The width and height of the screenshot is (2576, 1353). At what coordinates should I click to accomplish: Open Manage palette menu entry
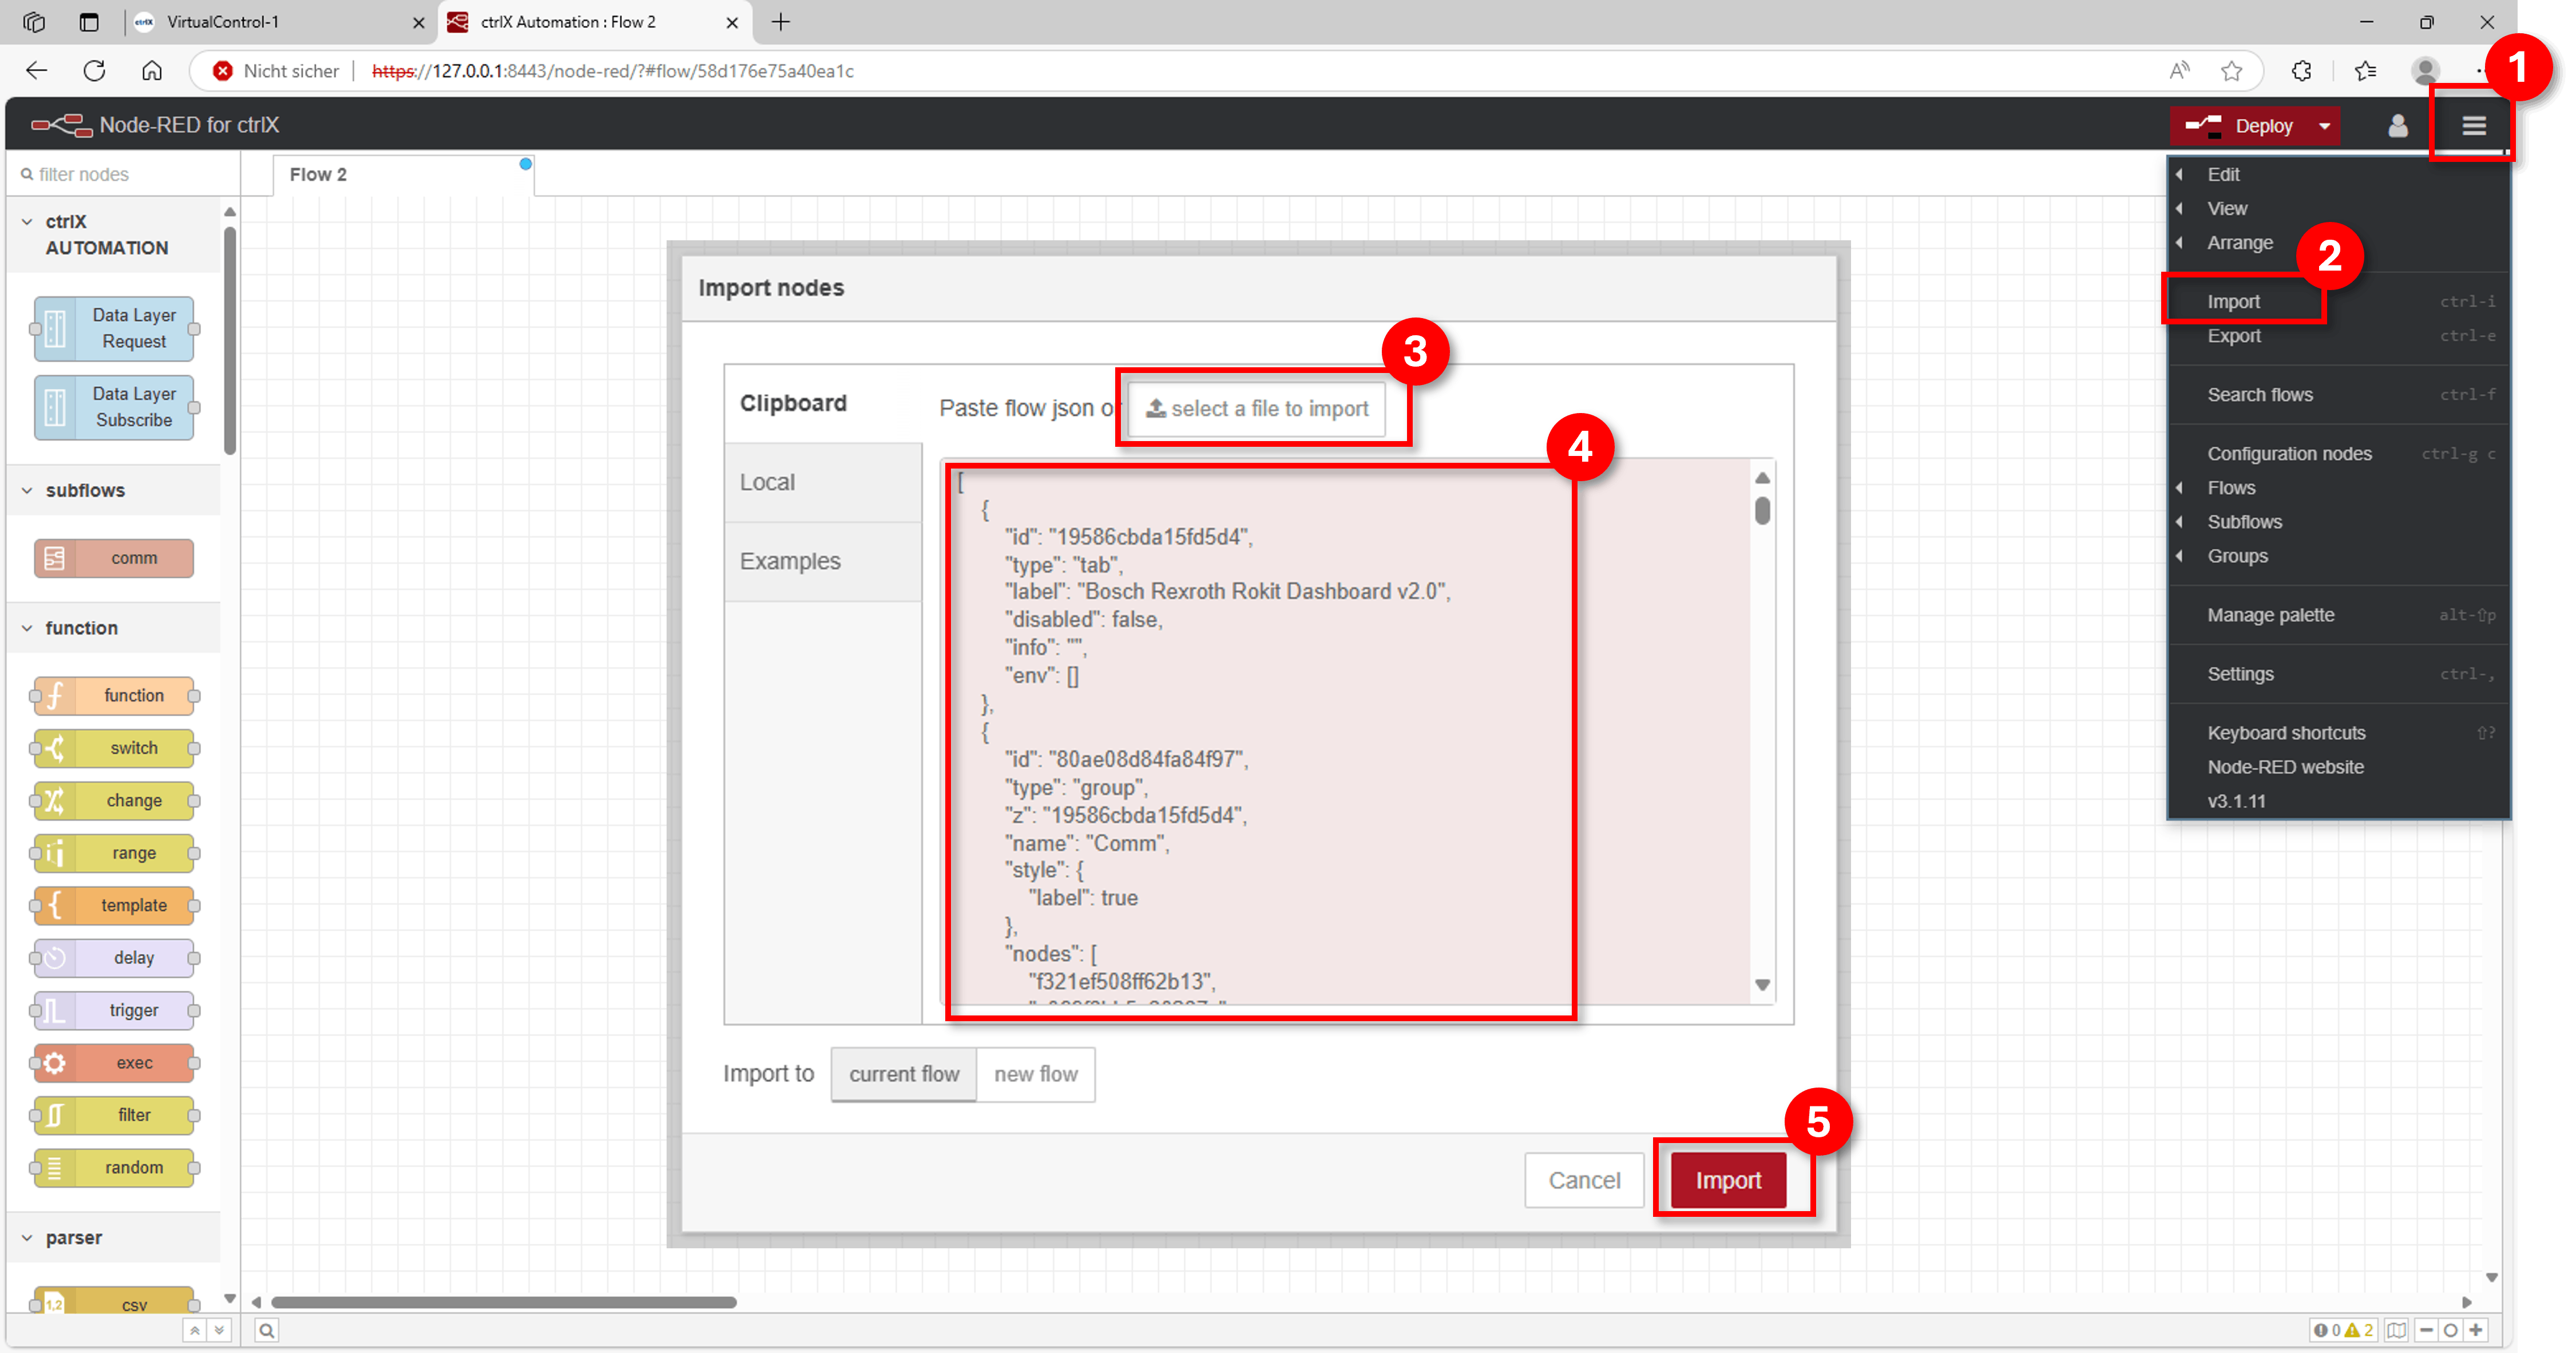pyautogui.click(x=2338, y=615)
